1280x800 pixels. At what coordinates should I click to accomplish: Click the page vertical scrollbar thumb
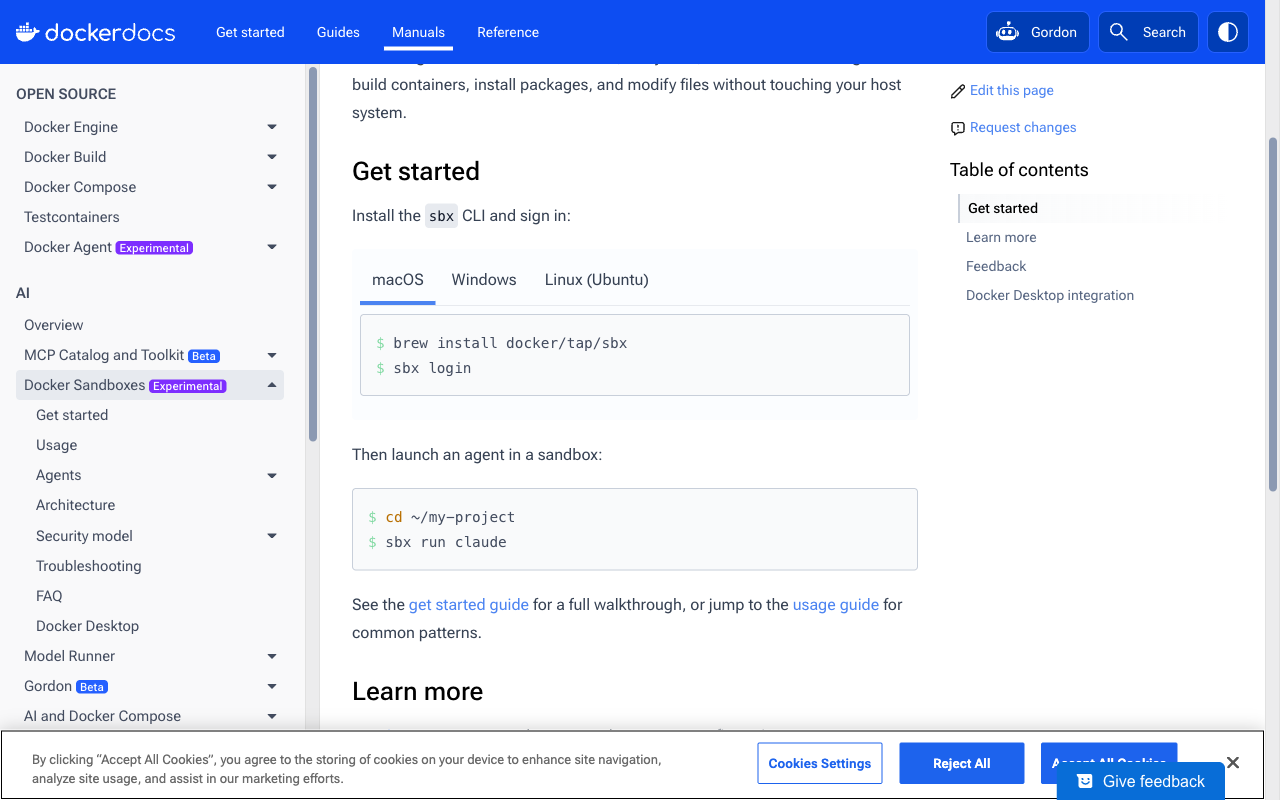pos(1273,315)
